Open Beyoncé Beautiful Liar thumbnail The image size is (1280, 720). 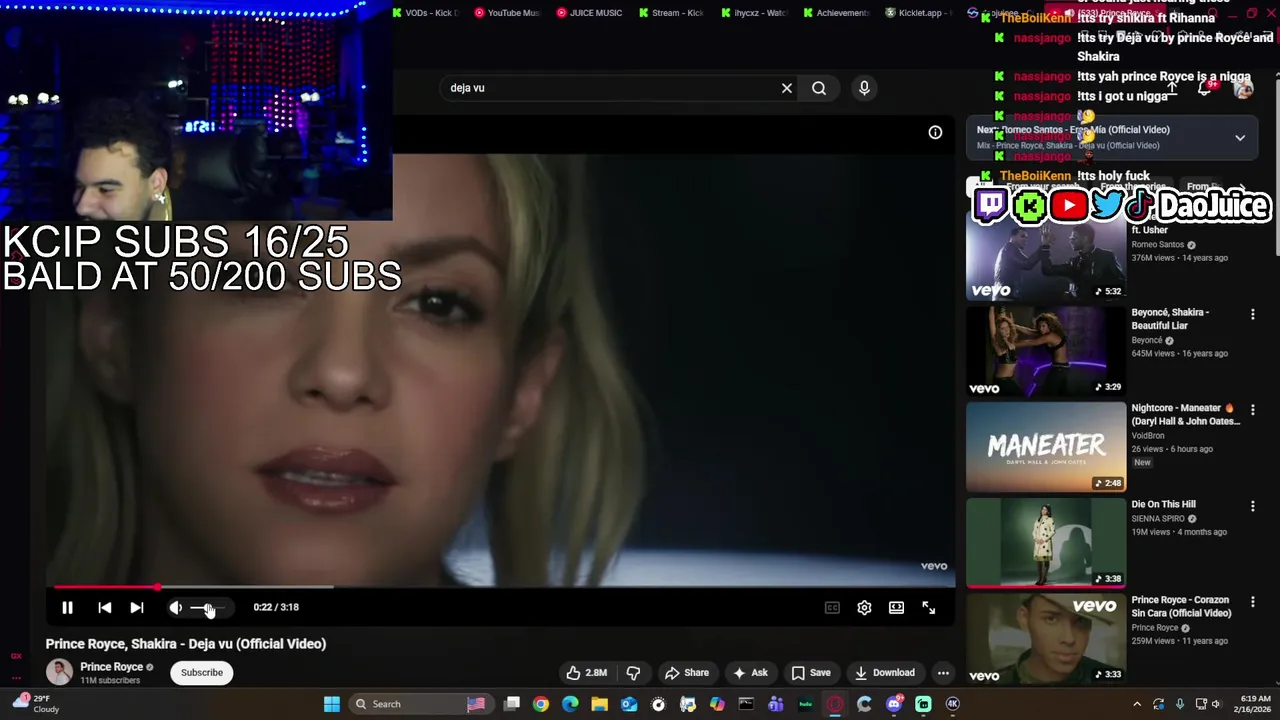(x=1046, y=351)
